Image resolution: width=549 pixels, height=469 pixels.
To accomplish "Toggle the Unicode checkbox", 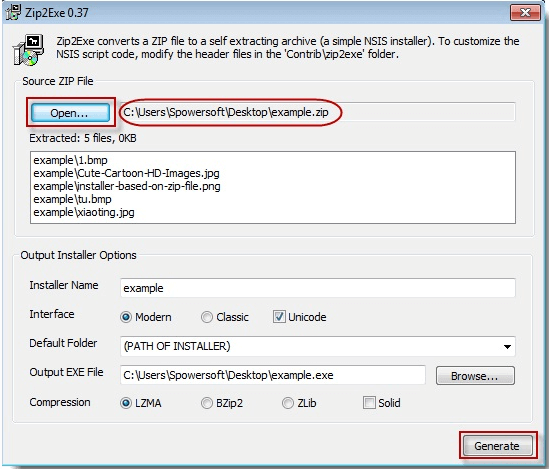I will pos(279,317).
